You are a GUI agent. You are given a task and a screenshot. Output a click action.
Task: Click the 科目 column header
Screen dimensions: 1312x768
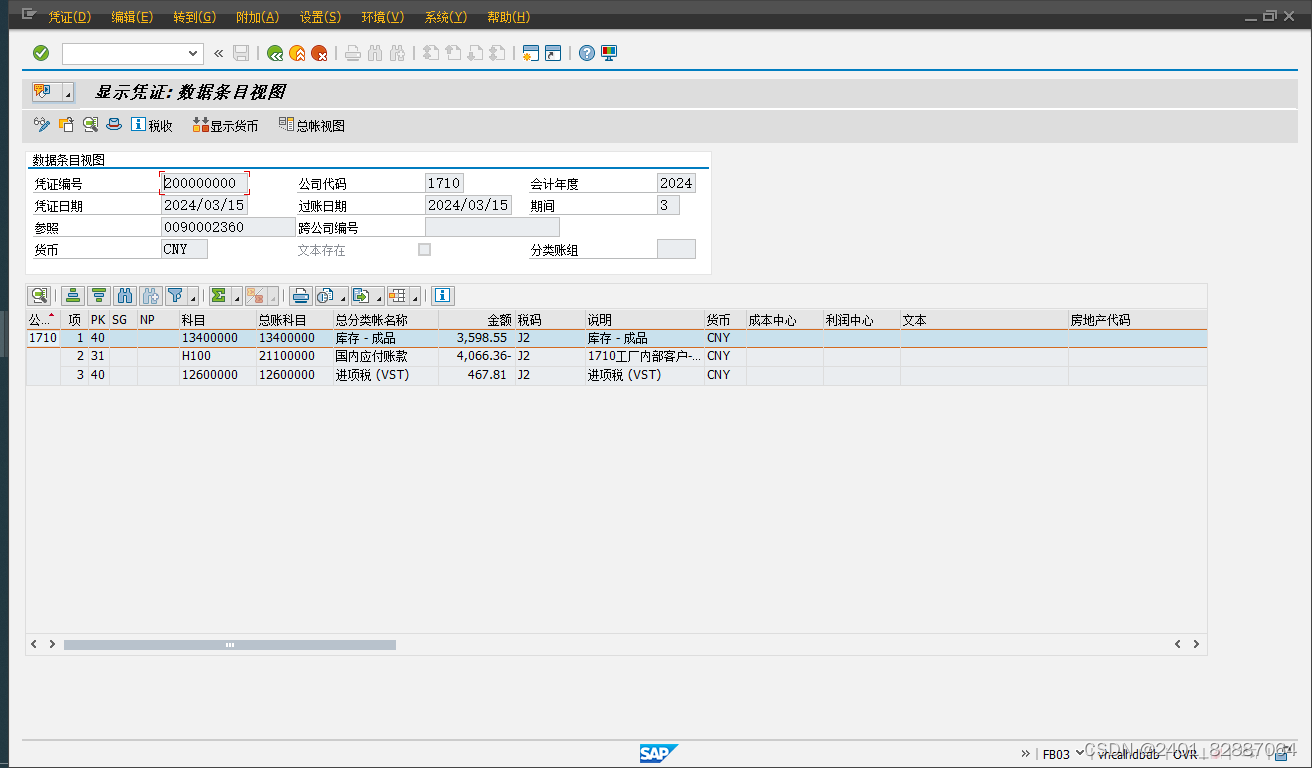click(x=217, y=320)
